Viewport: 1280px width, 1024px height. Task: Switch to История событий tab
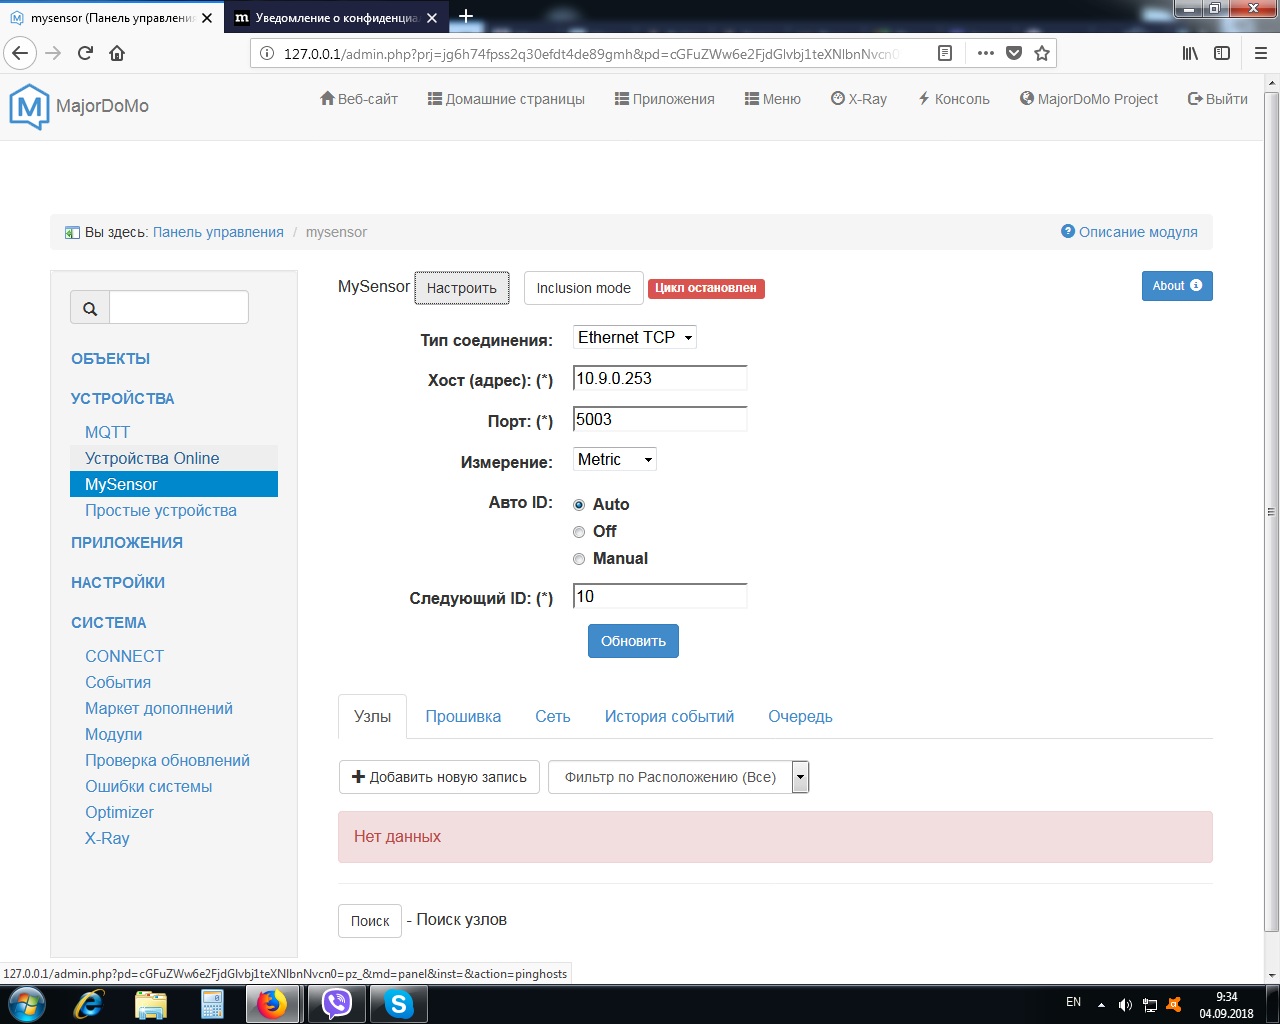pyautogui.click(x=669, y=717)
